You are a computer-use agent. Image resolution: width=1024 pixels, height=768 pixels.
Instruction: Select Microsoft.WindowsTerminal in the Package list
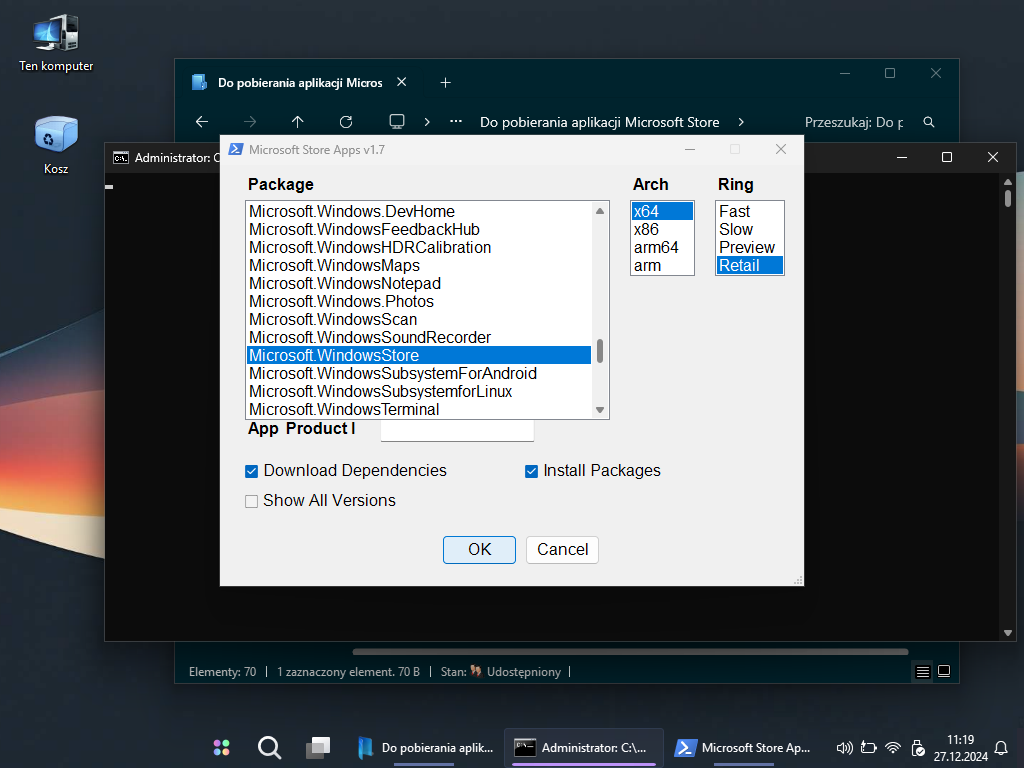(344, 409)
